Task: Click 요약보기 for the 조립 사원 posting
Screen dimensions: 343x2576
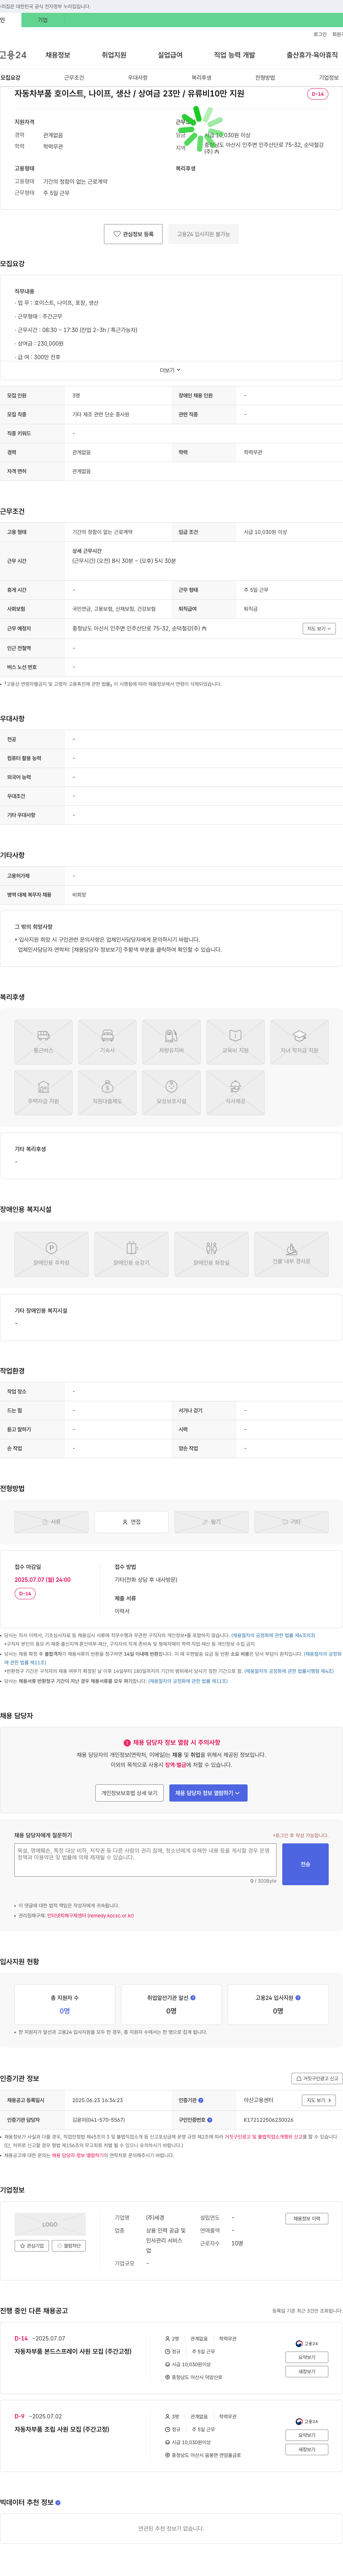Action: tap(307, 2435)
